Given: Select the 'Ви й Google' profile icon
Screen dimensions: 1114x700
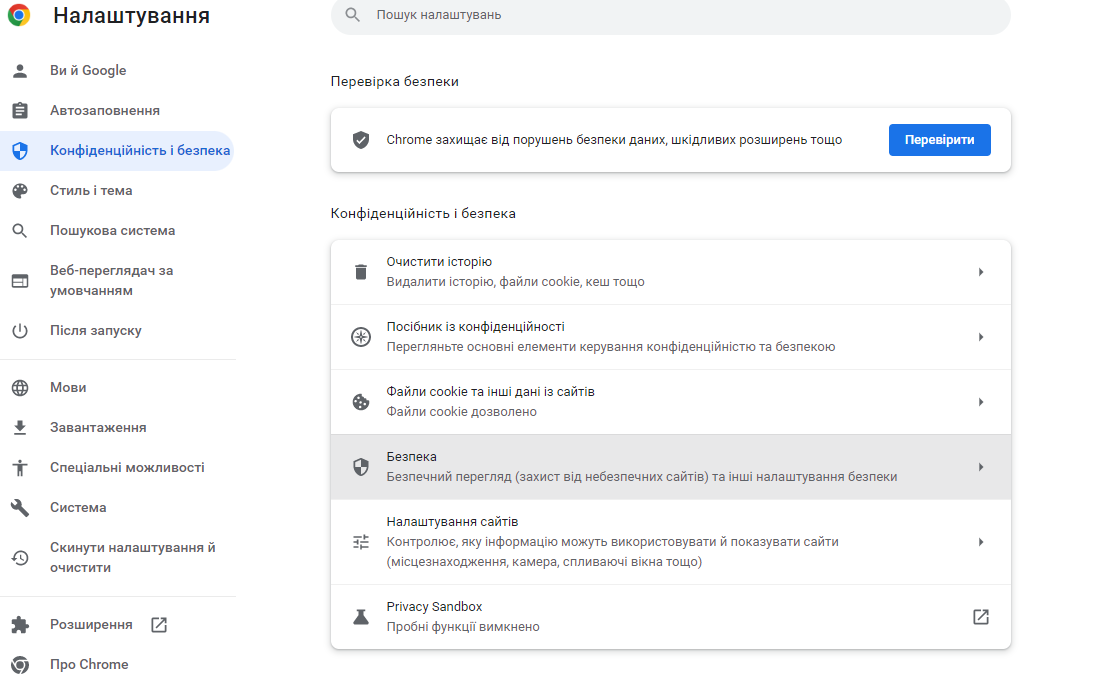Looking at the screenshot, I should coord(22,70).
